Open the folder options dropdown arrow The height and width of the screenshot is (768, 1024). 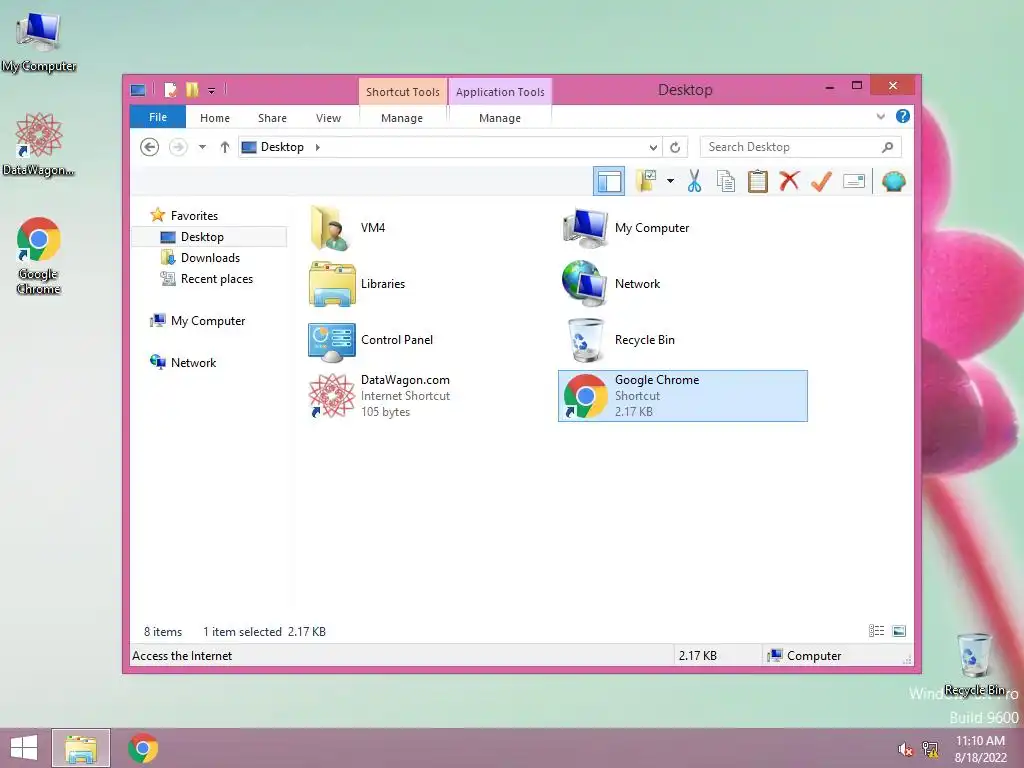670,181
